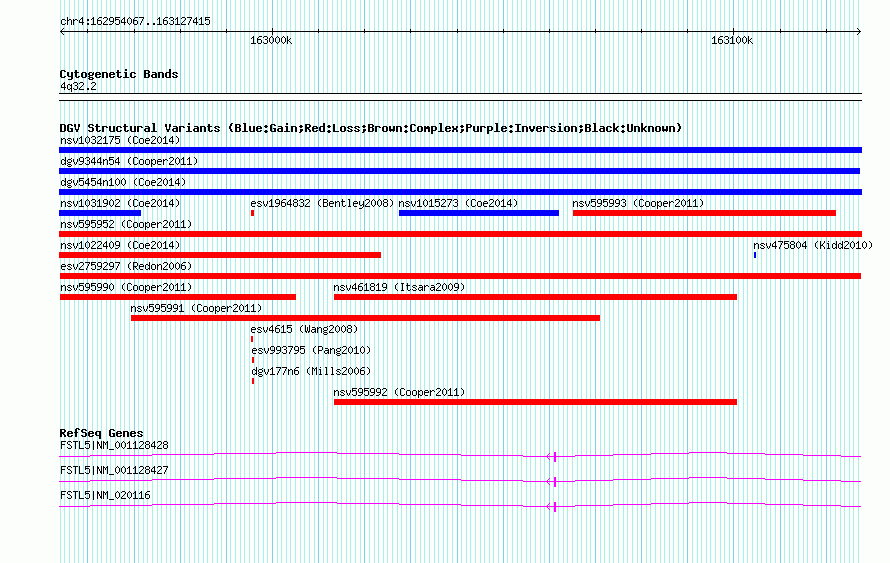Click the red nsv595991 loss bar
This screenshot has height=563, width=890.
click(366, 318)
